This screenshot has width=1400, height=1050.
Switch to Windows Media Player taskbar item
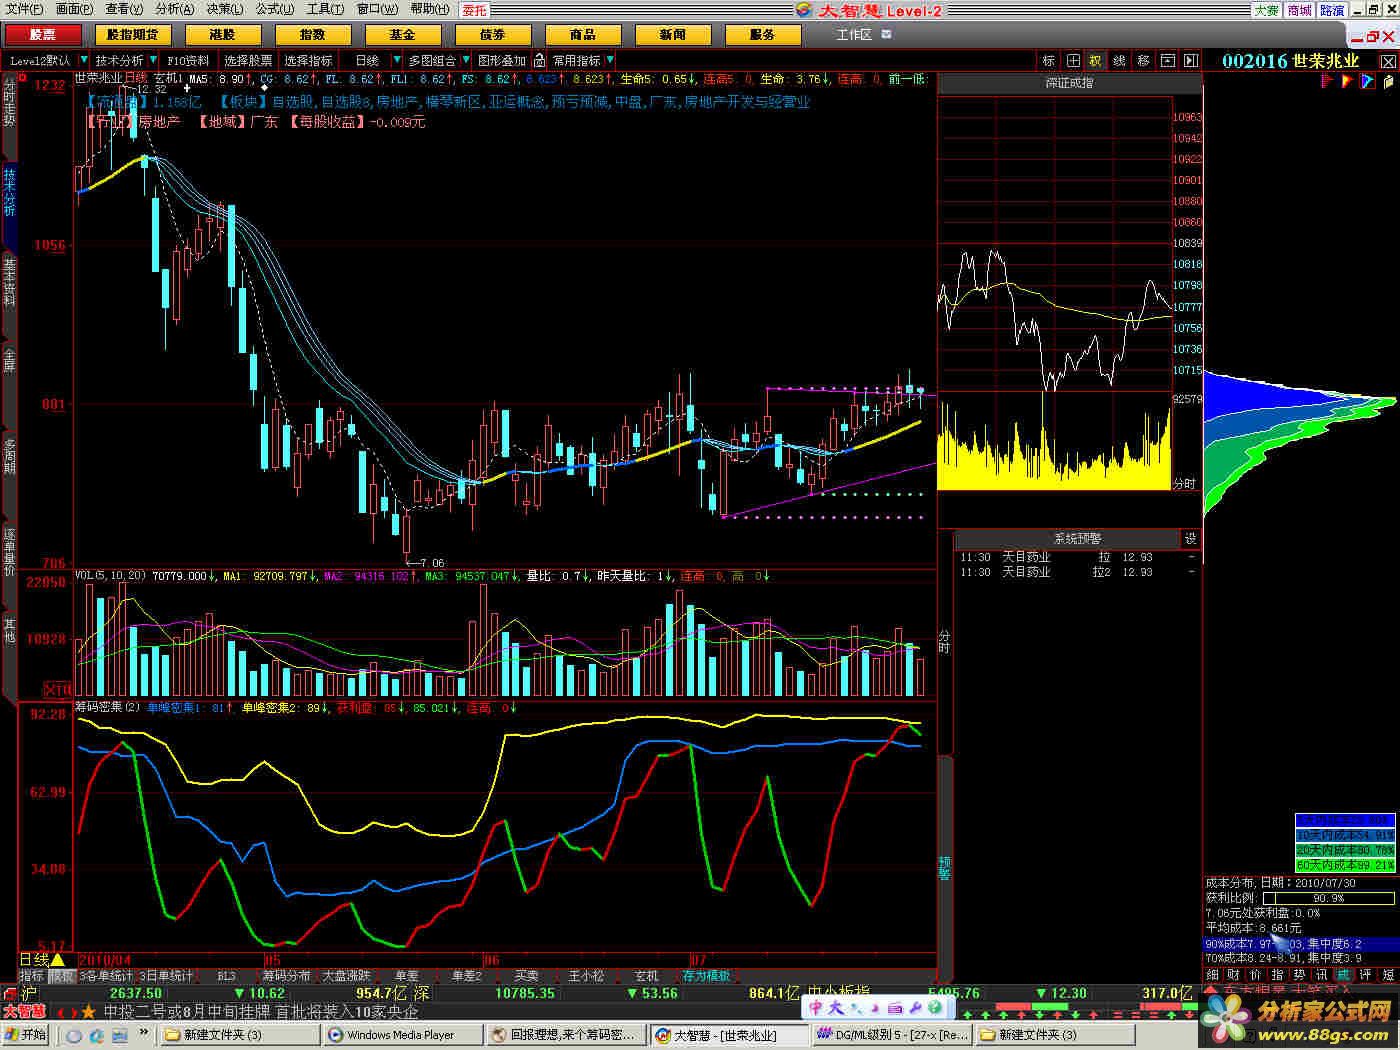[403, 1035]
